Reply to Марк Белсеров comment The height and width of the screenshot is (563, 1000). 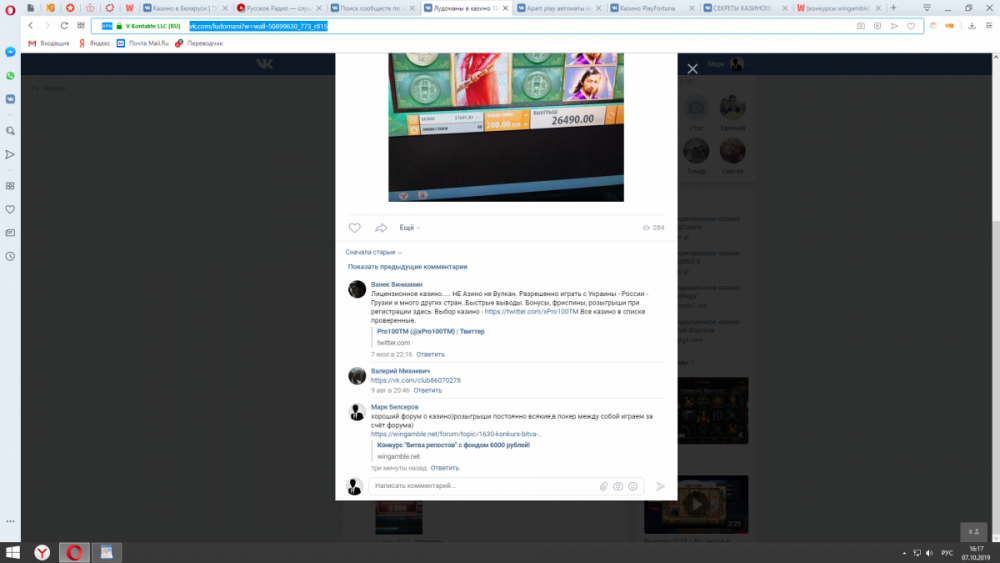click(445, 468)
